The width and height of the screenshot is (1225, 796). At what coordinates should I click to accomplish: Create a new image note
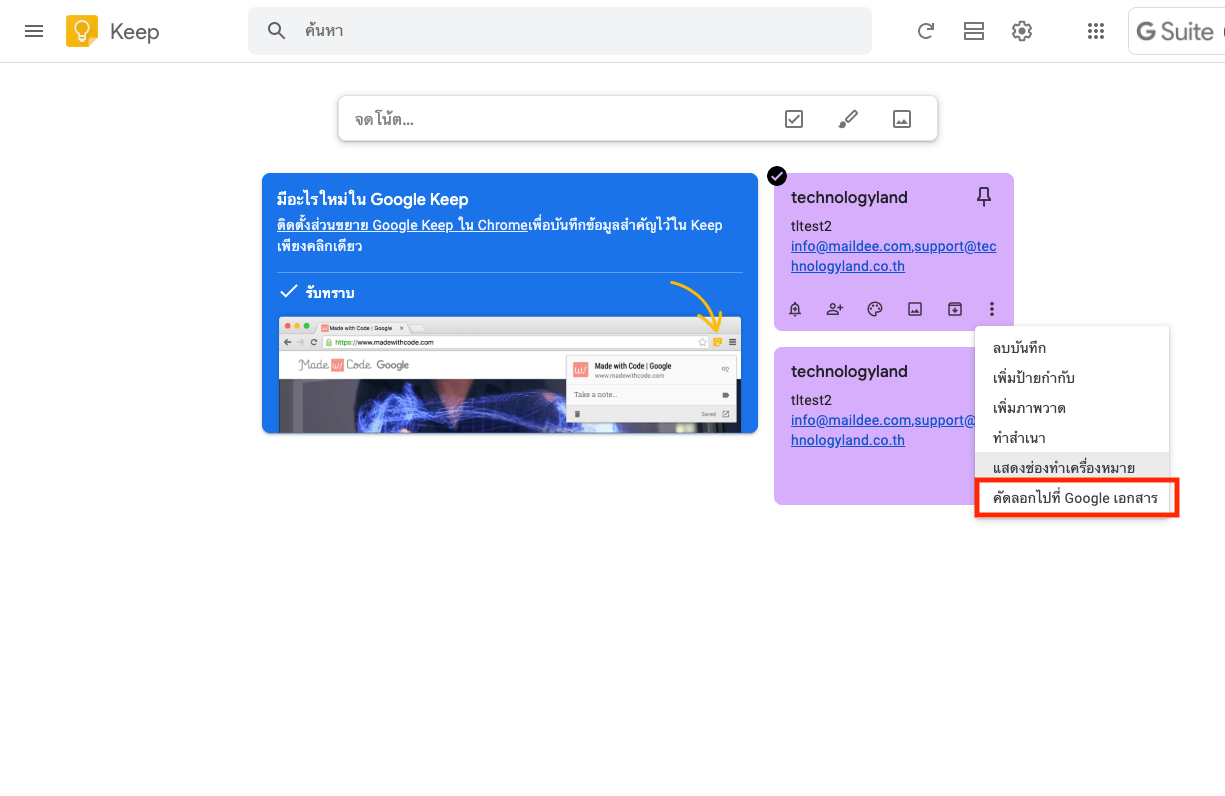pyautogui.click(x=902, y=119)
